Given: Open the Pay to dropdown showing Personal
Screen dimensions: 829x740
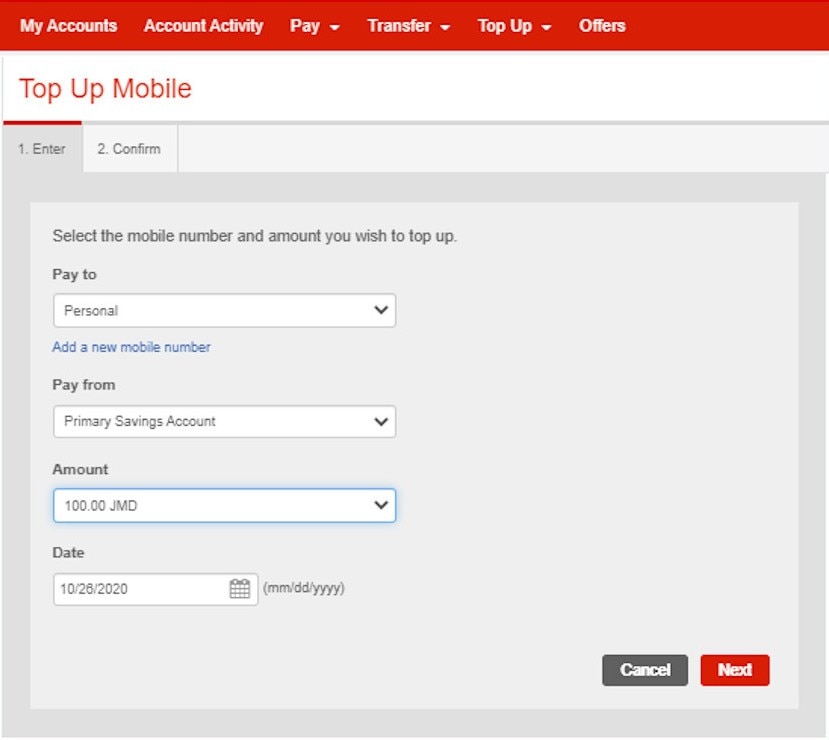Looking at the screenshot, I should click(x=224, y=310).
